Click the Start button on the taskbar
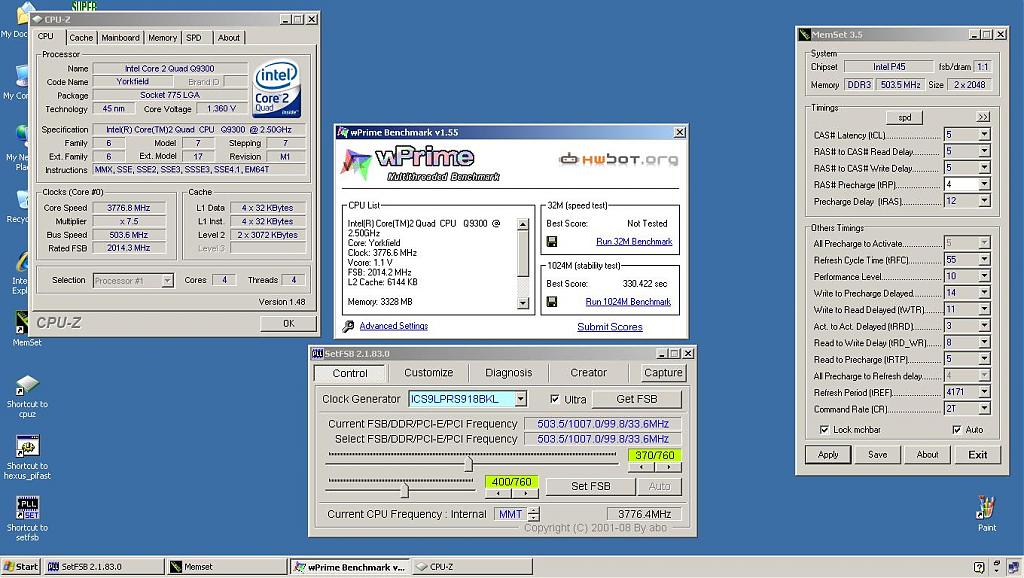 [21, 567]
